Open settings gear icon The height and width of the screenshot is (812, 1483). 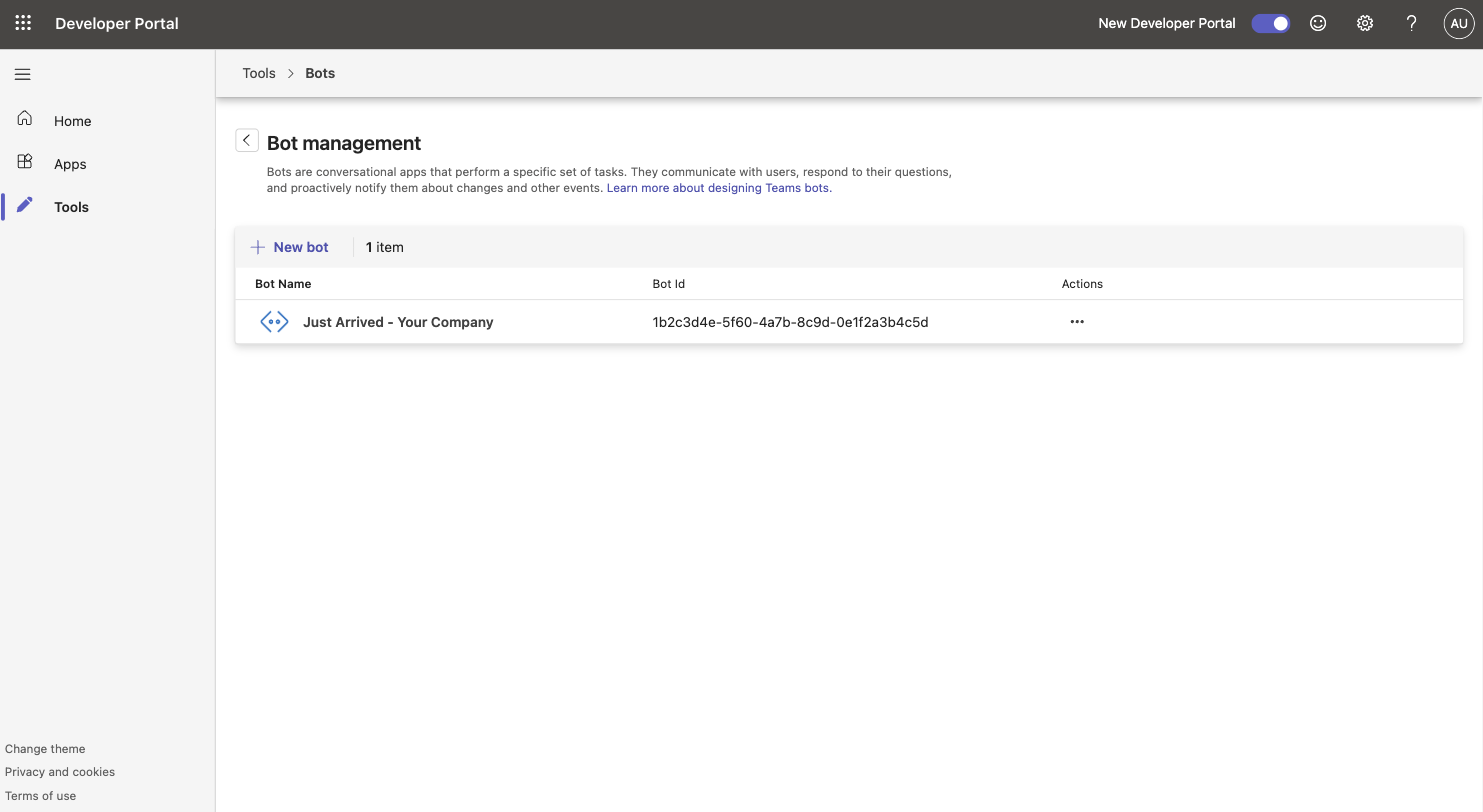click(x=1365, y=23)
